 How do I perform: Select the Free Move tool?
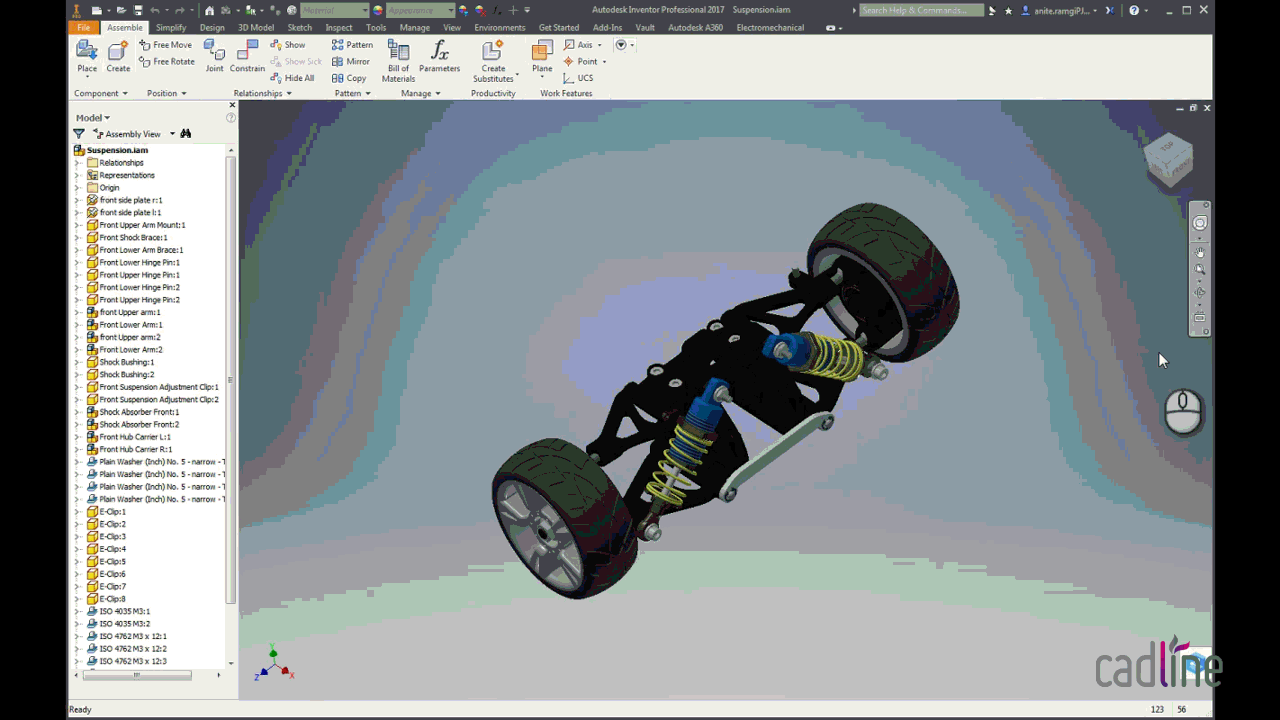165,45
